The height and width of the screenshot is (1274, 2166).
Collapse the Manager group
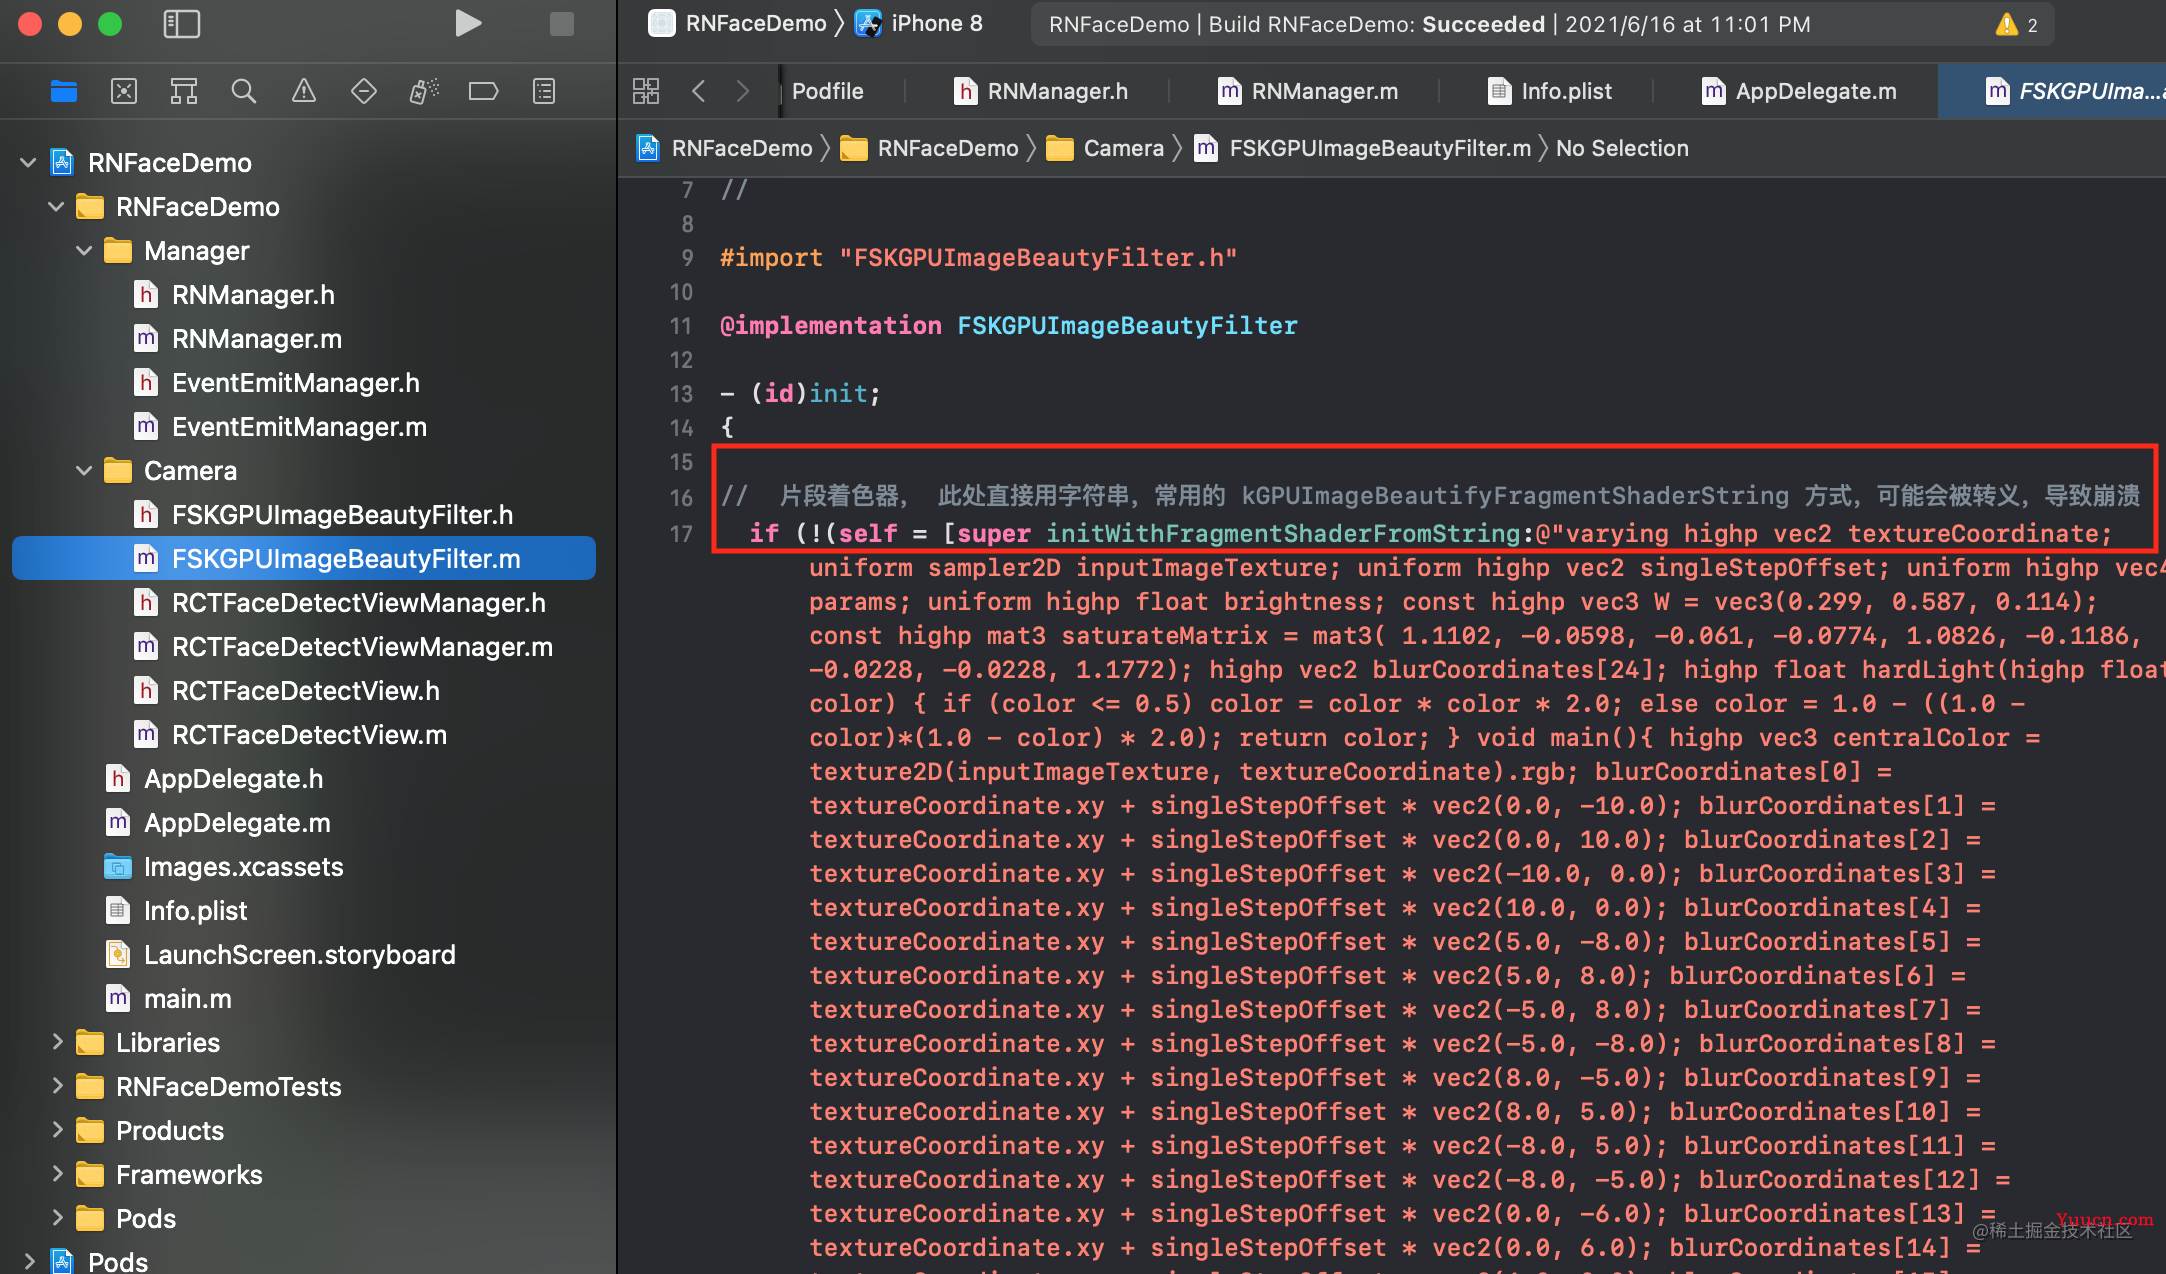click(x=84, y=250)
